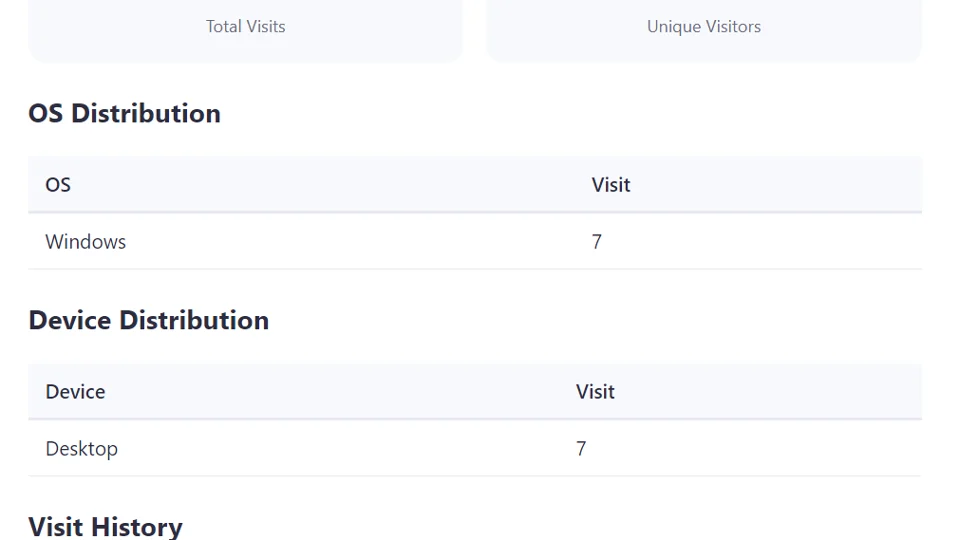Select the OS Distribution heading
The width and height of the screenshot is (960, 540).
click(124, 113)
